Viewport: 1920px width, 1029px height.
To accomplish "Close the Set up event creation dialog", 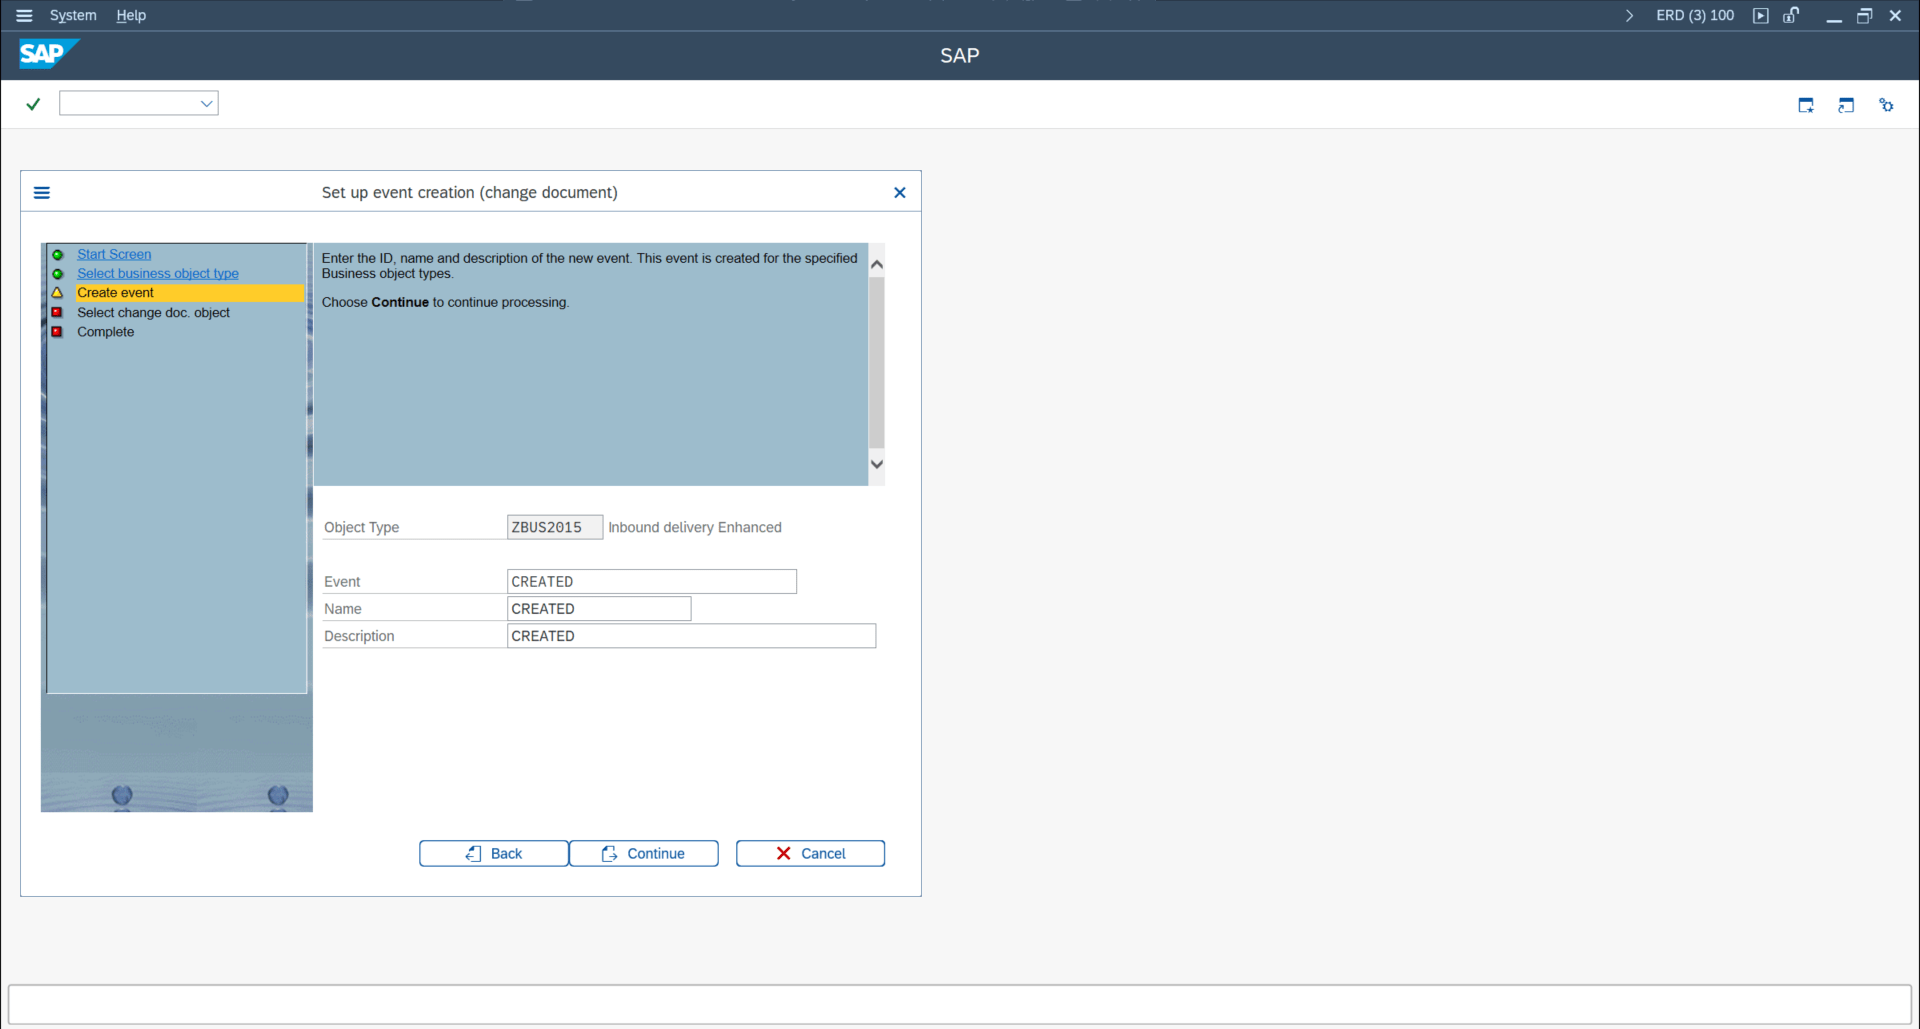I will click(900, 192).
